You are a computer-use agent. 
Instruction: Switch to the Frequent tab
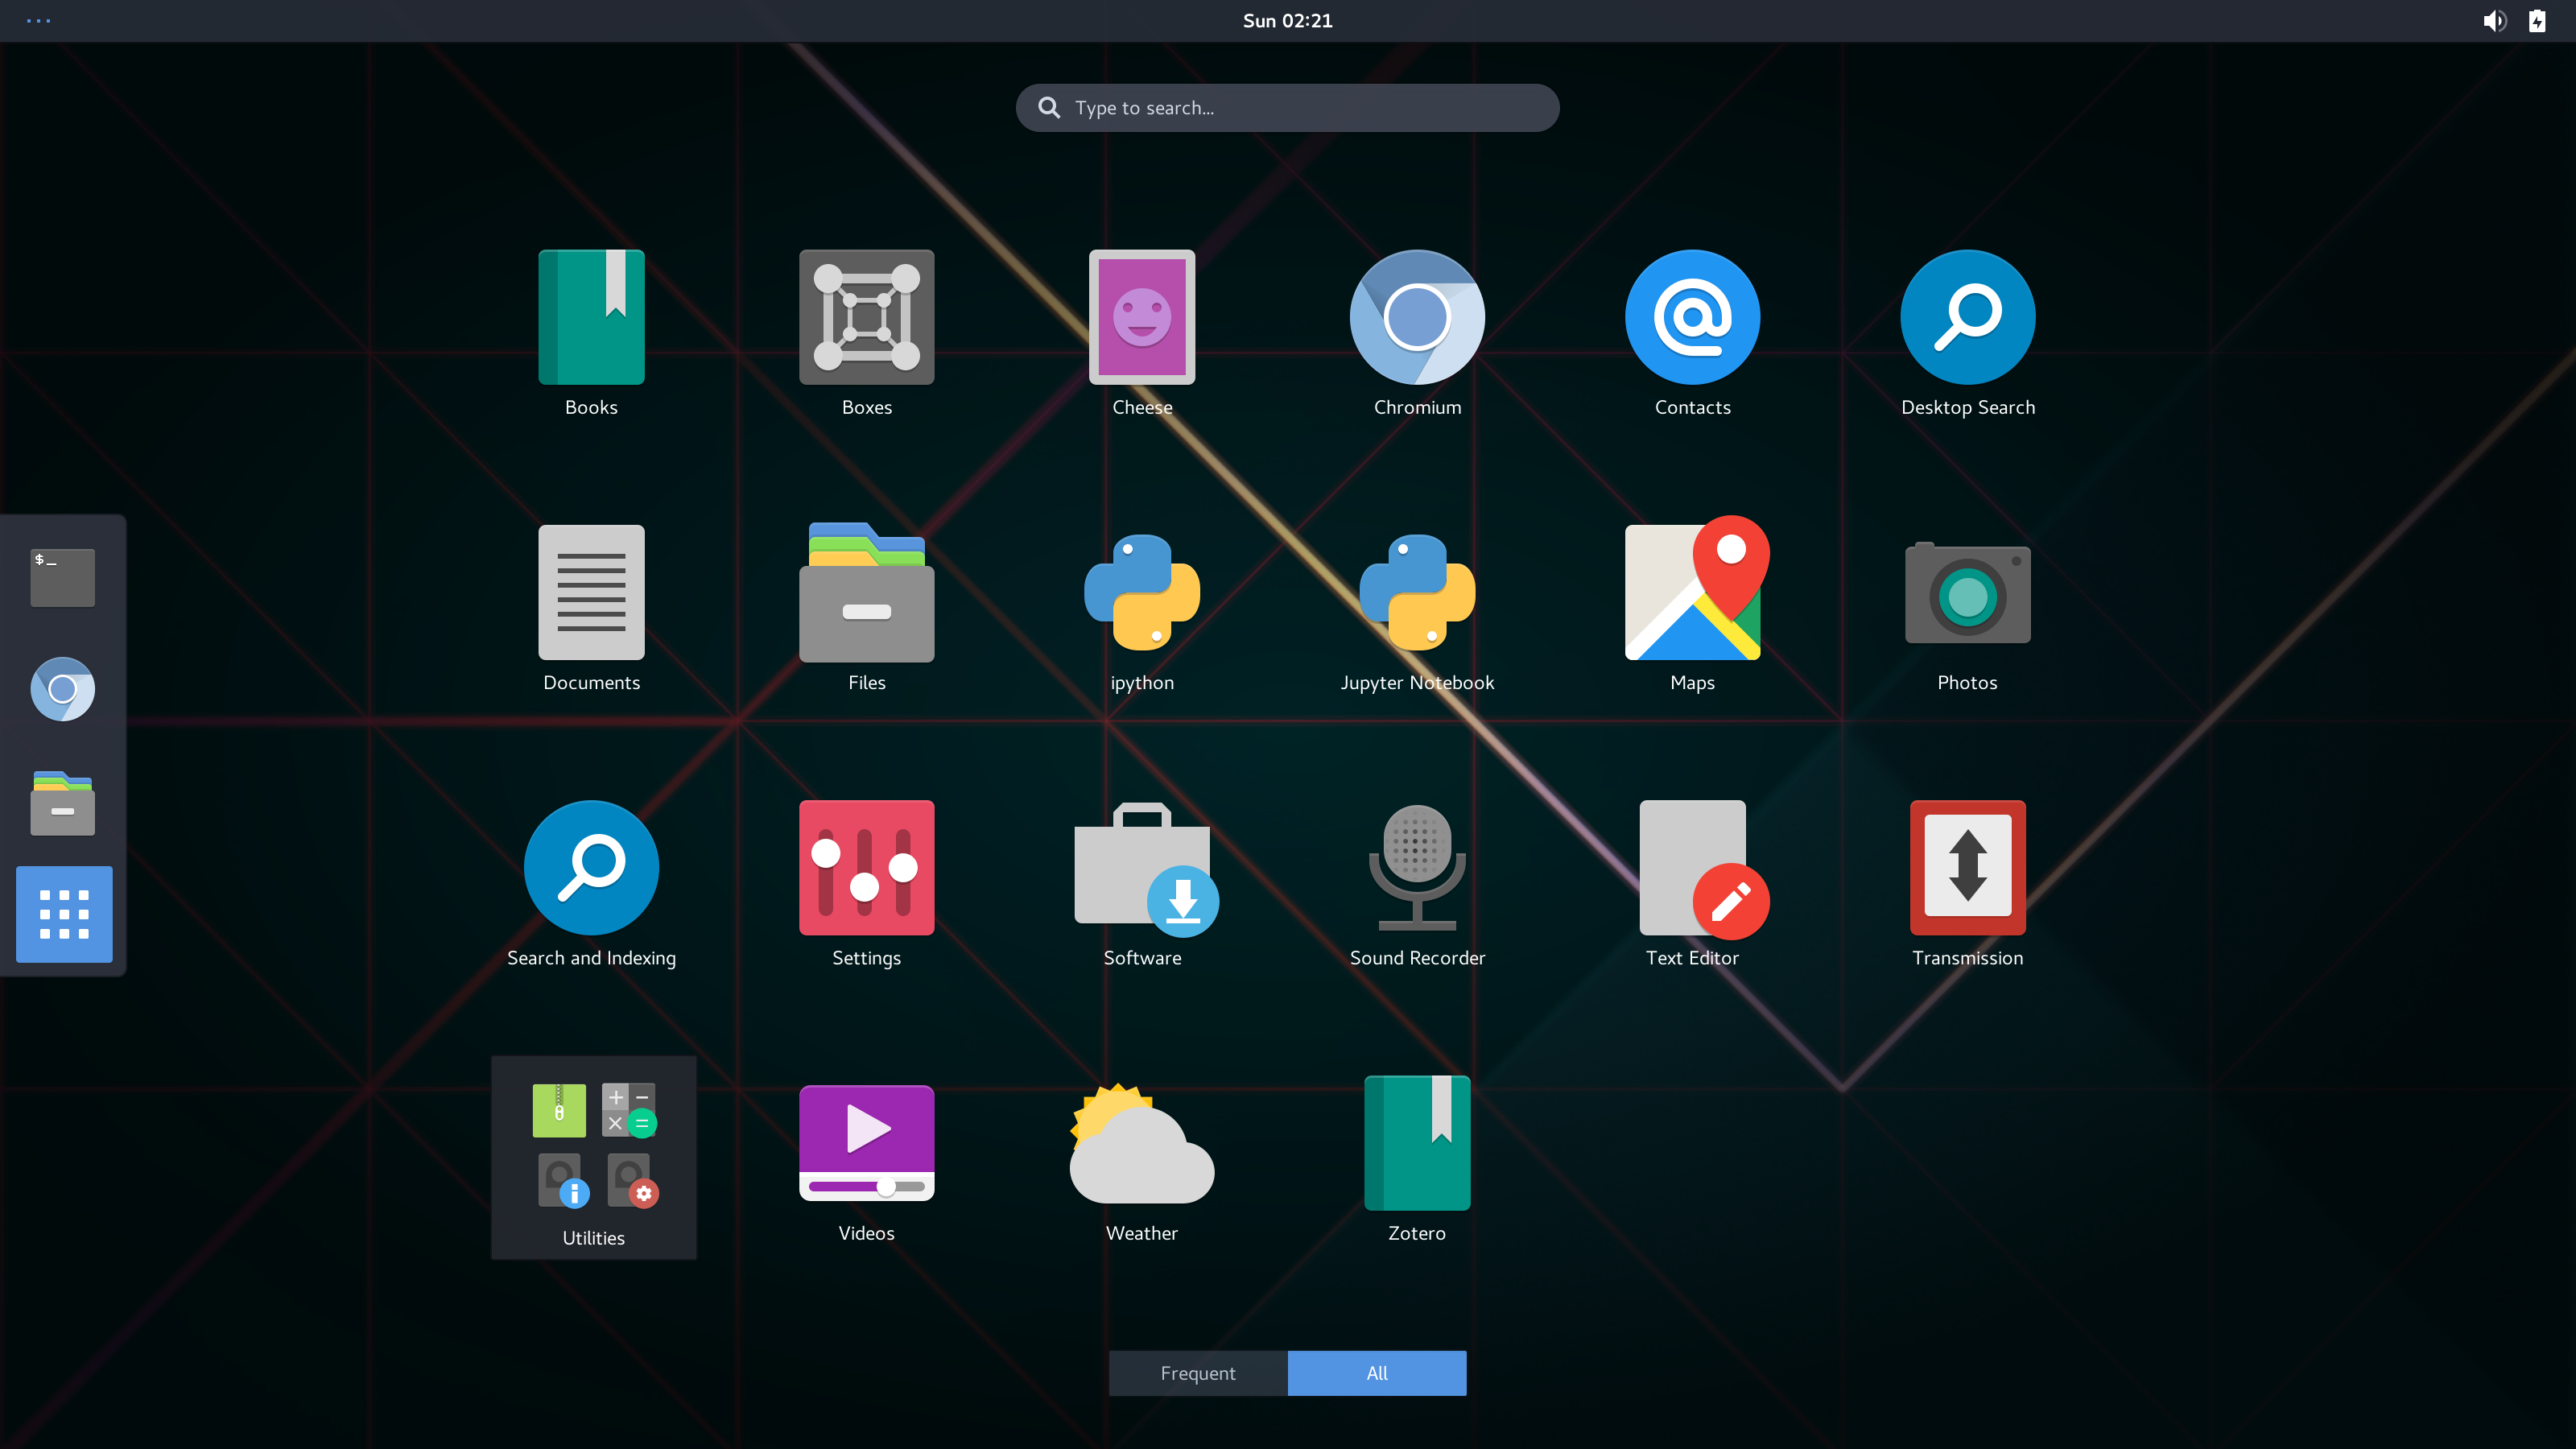click(1197, 1373)
